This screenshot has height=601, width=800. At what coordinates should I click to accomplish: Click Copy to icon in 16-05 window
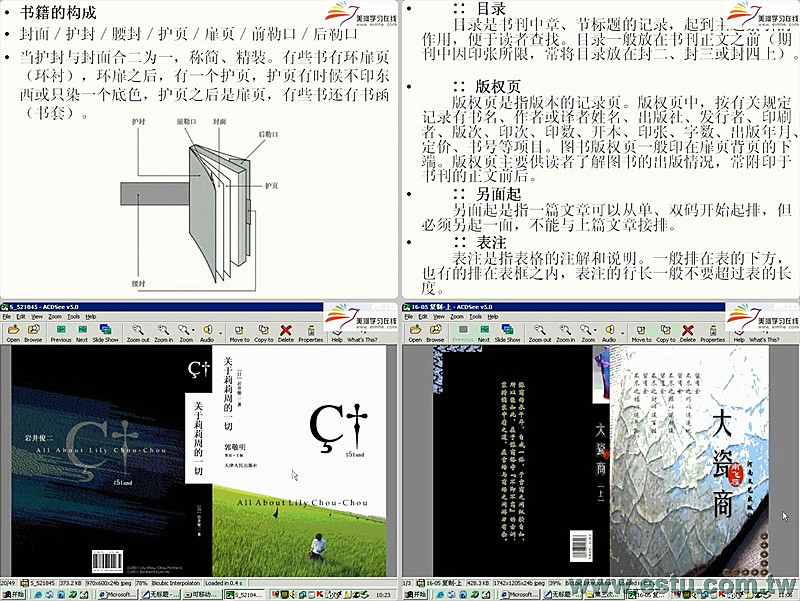[x=666, y=333]
